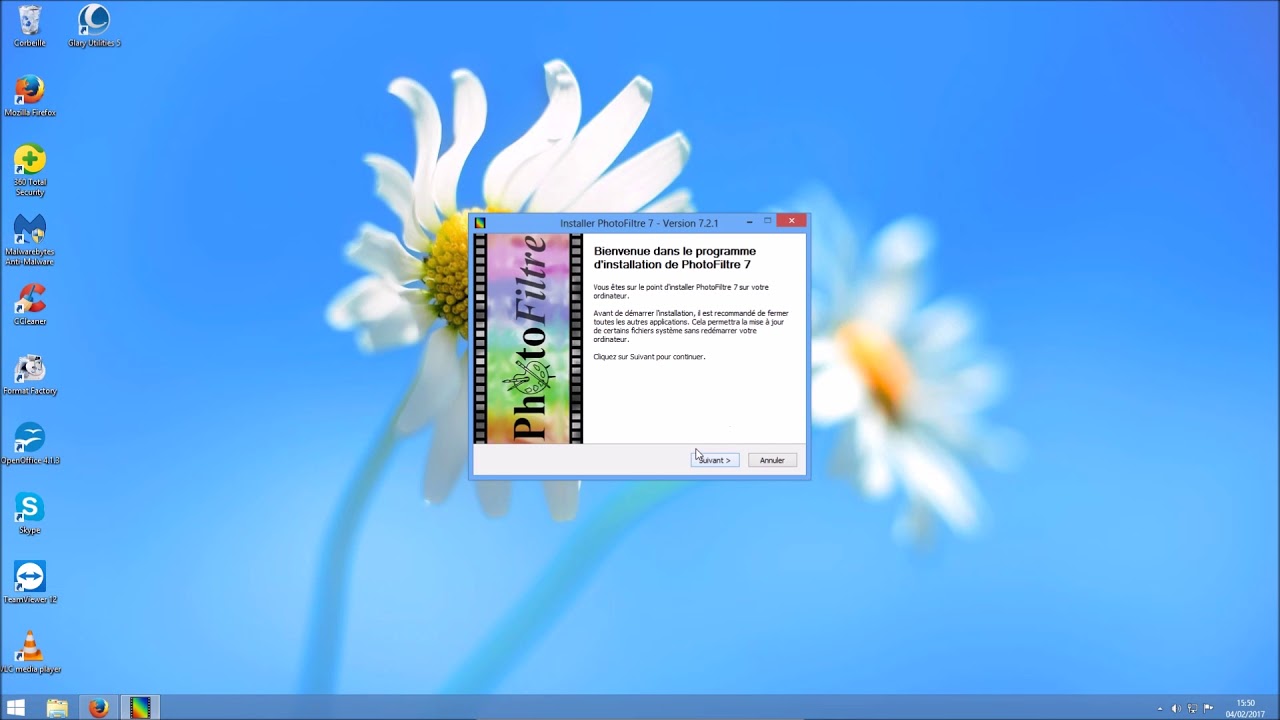Image resolution: width=1280 pixels, height=720 pixels.
Task: Open the Action Center flag icon
Action: 1208,709
